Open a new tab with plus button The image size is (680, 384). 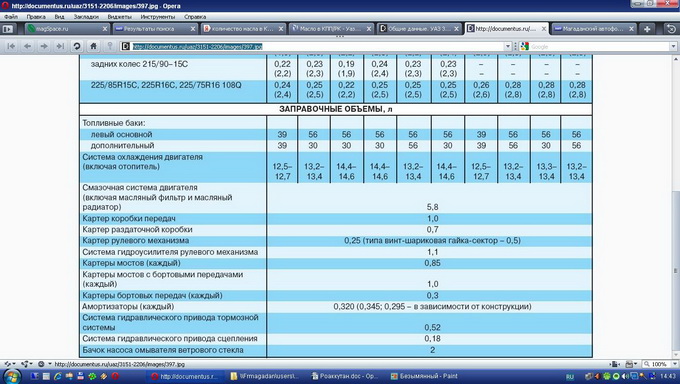click(647, 29)
